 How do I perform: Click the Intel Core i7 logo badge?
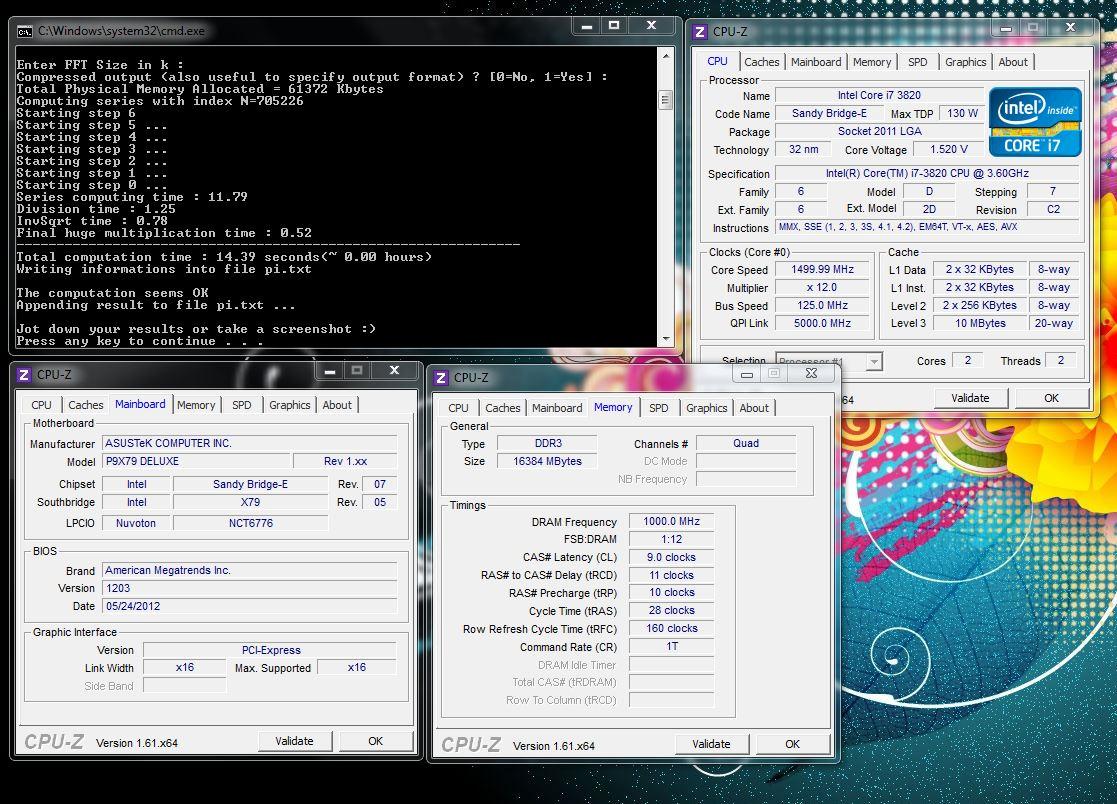point(1034,122)
